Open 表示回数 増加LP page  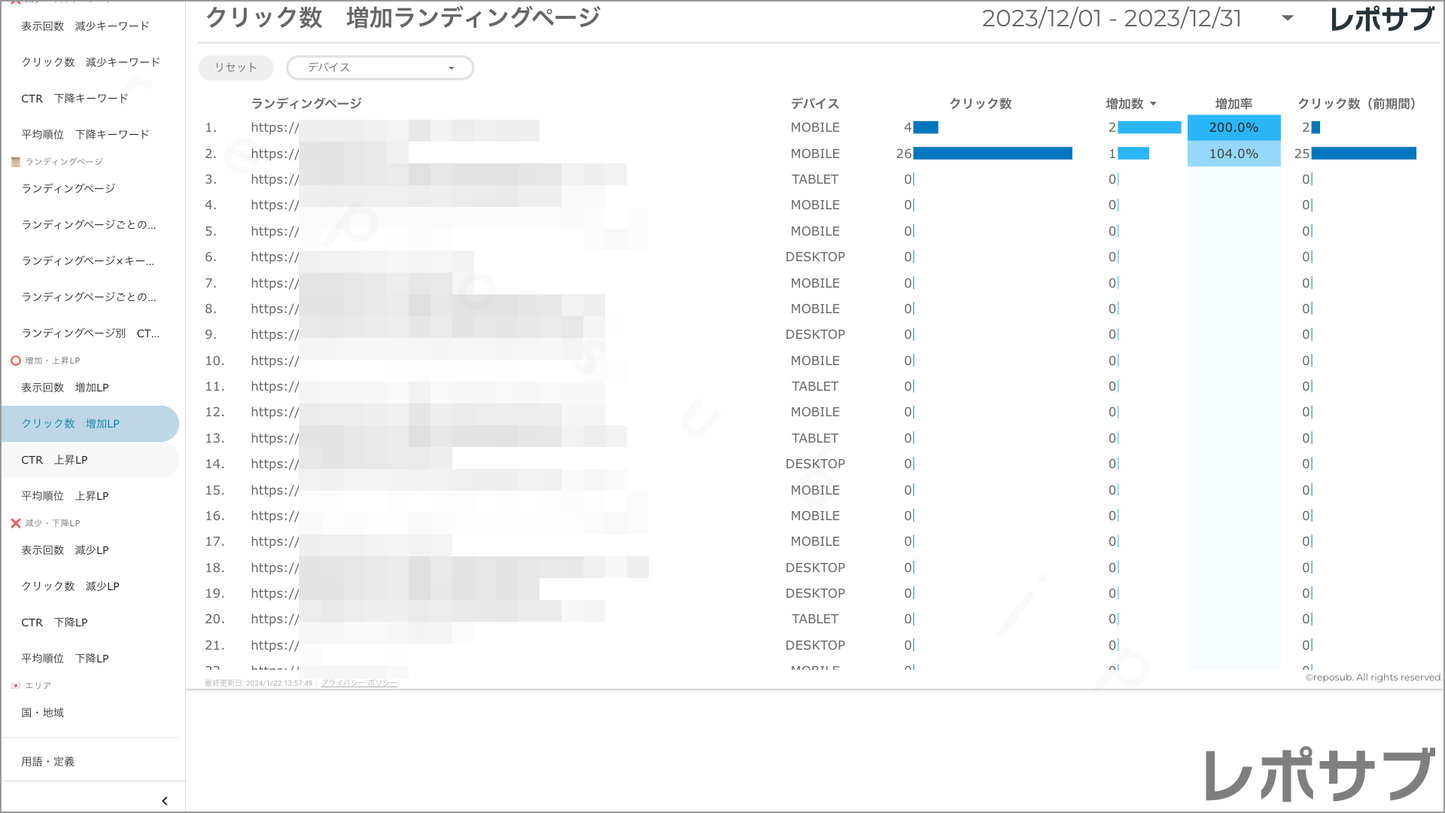point(65,388)
